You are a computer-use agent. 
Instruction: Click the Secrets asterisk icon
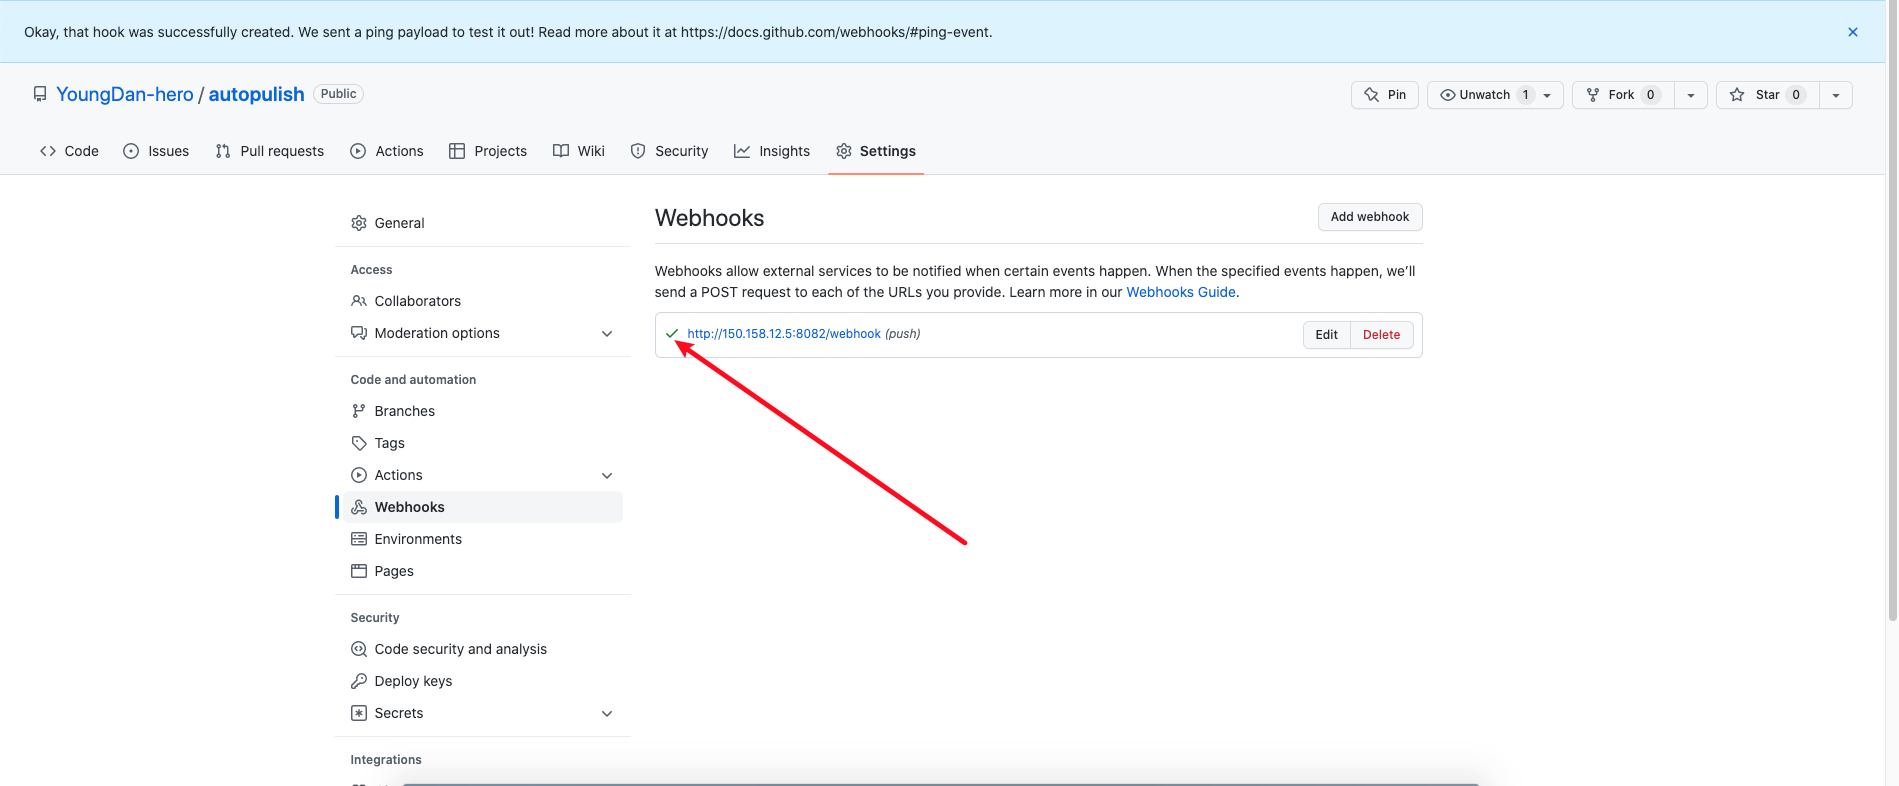(359, 713)
